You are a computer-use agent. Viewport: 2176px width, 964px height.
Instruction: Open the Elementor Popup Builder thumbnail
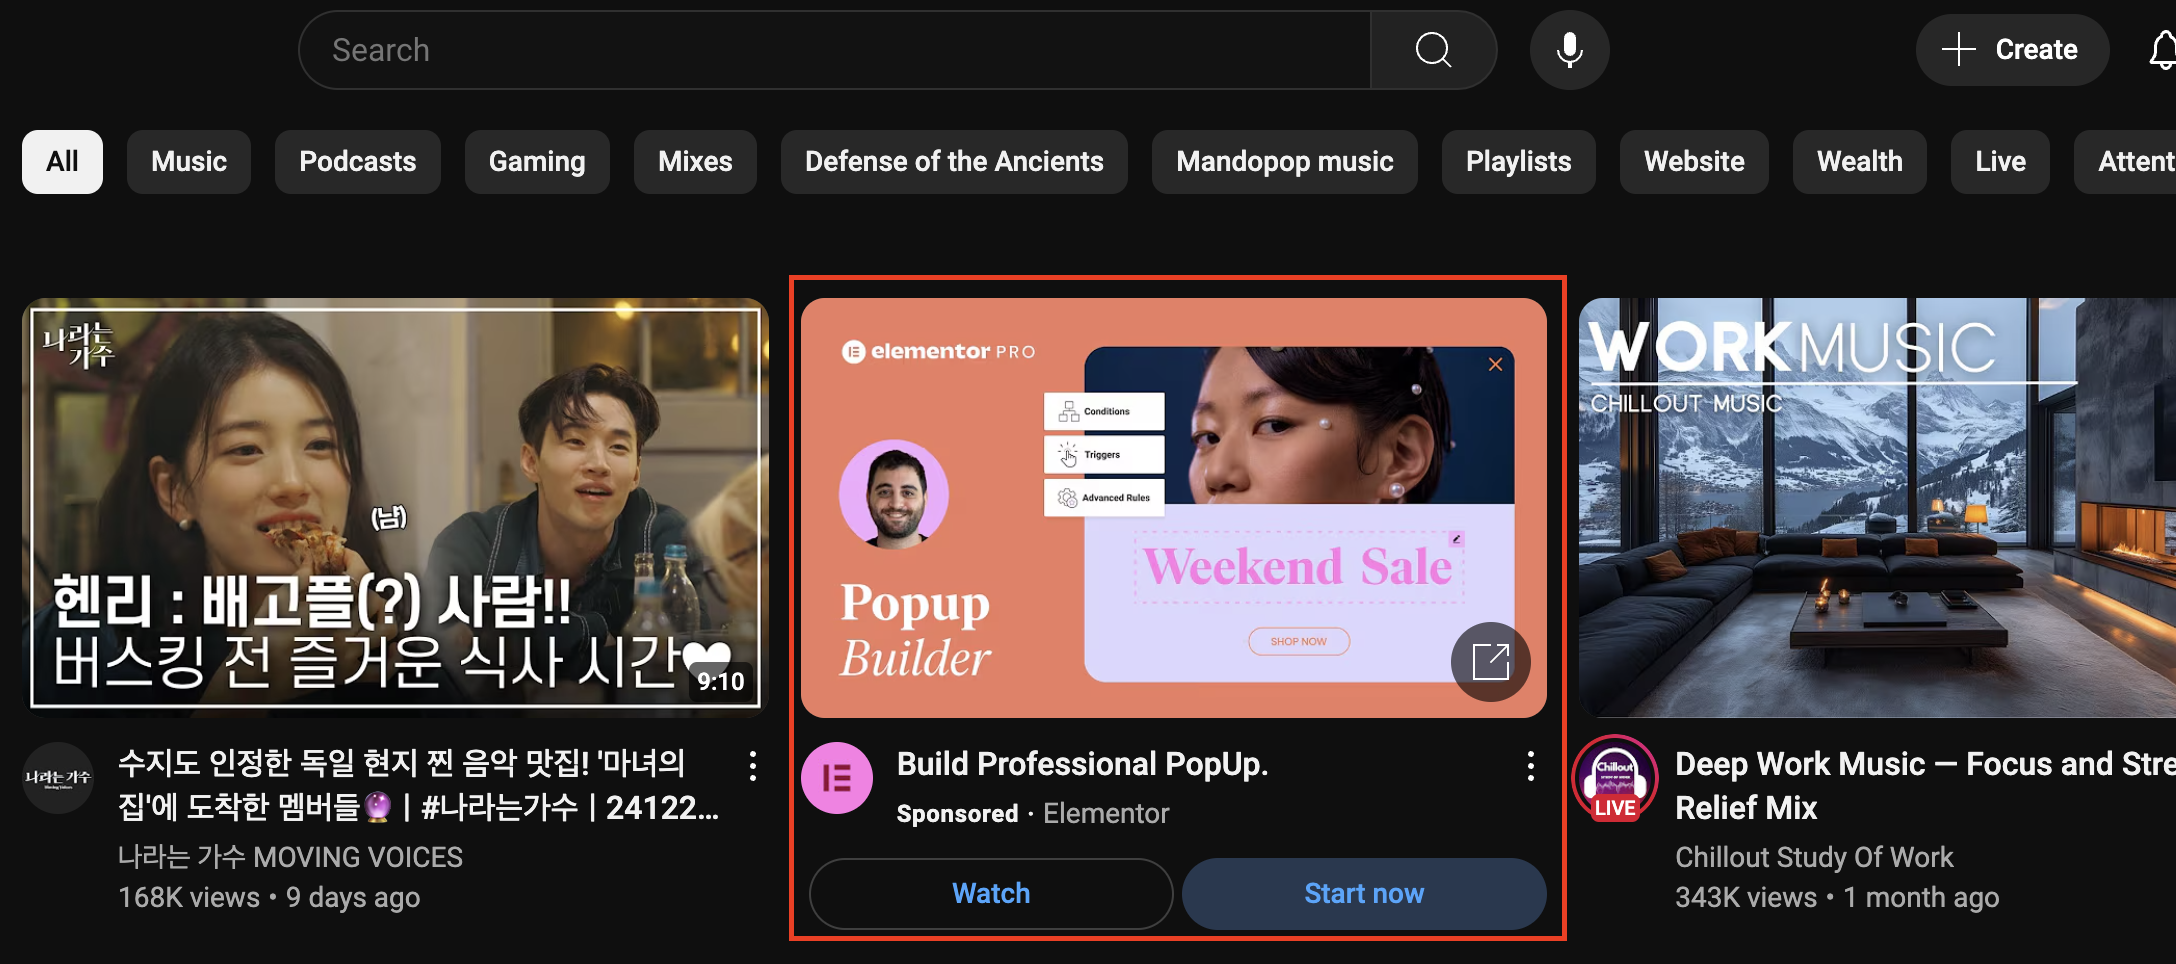click(1173, 507)
